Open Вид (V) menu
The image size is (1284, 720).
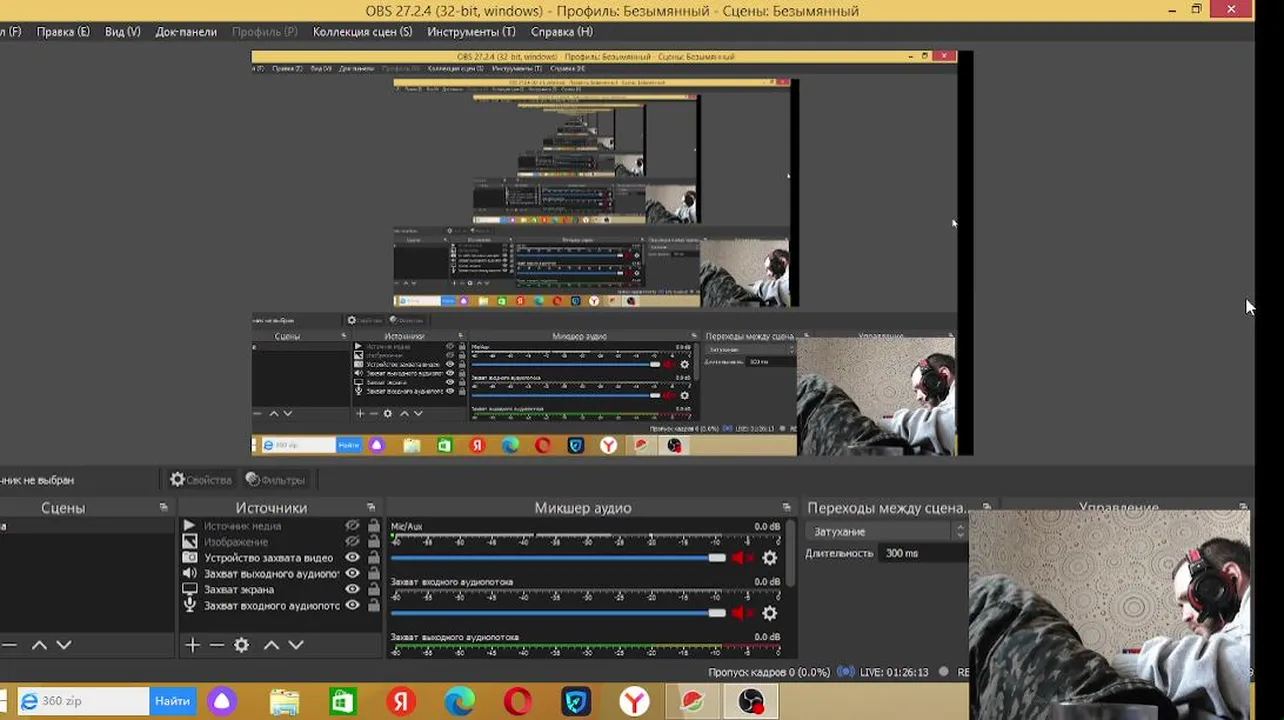coord(123,32)
